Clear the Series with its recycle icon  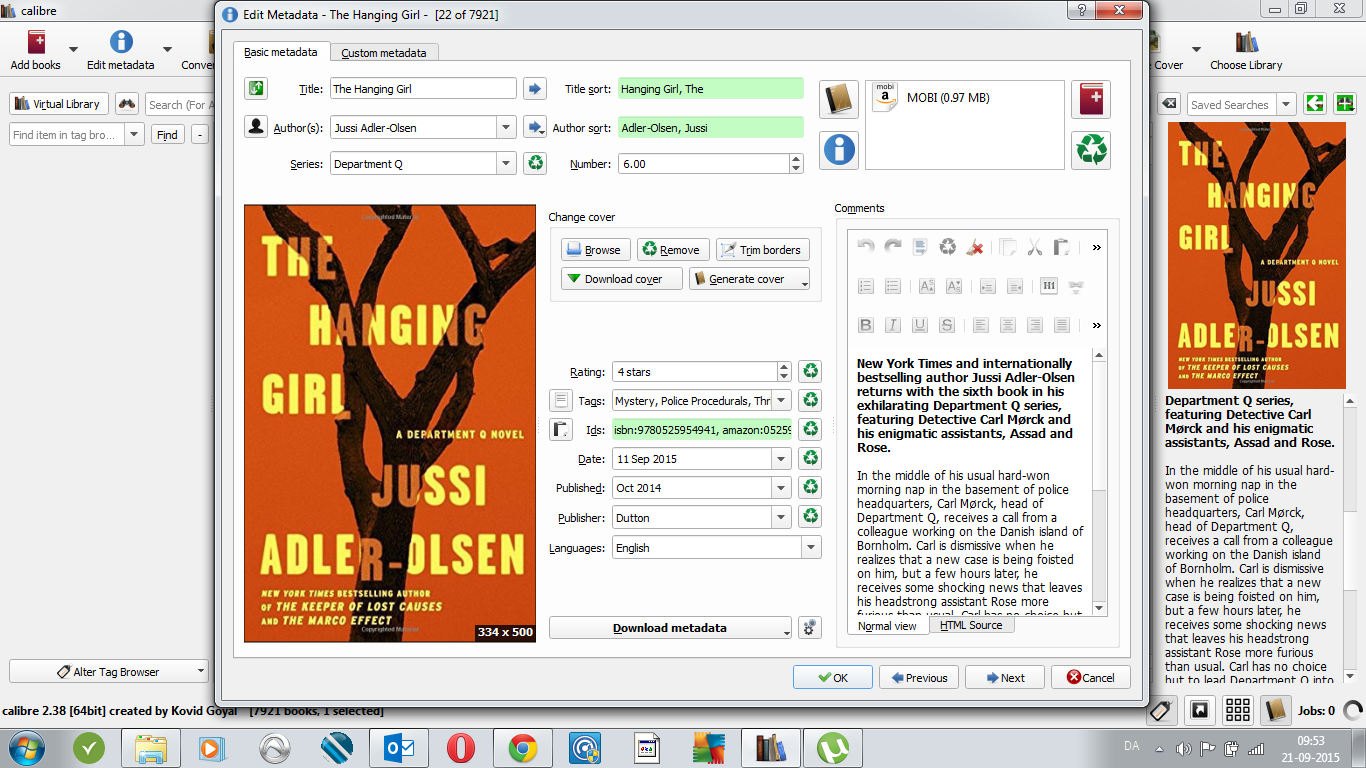(x=535, y=163)
